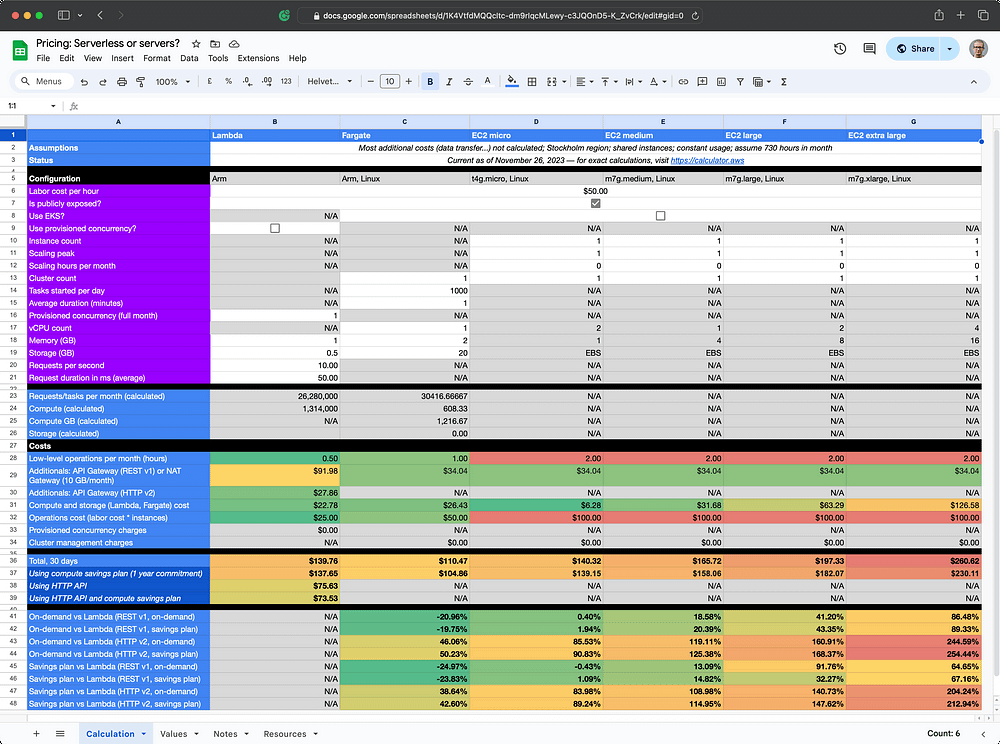Toggle the 'Use EKS?' checkbox

(661, 215)
